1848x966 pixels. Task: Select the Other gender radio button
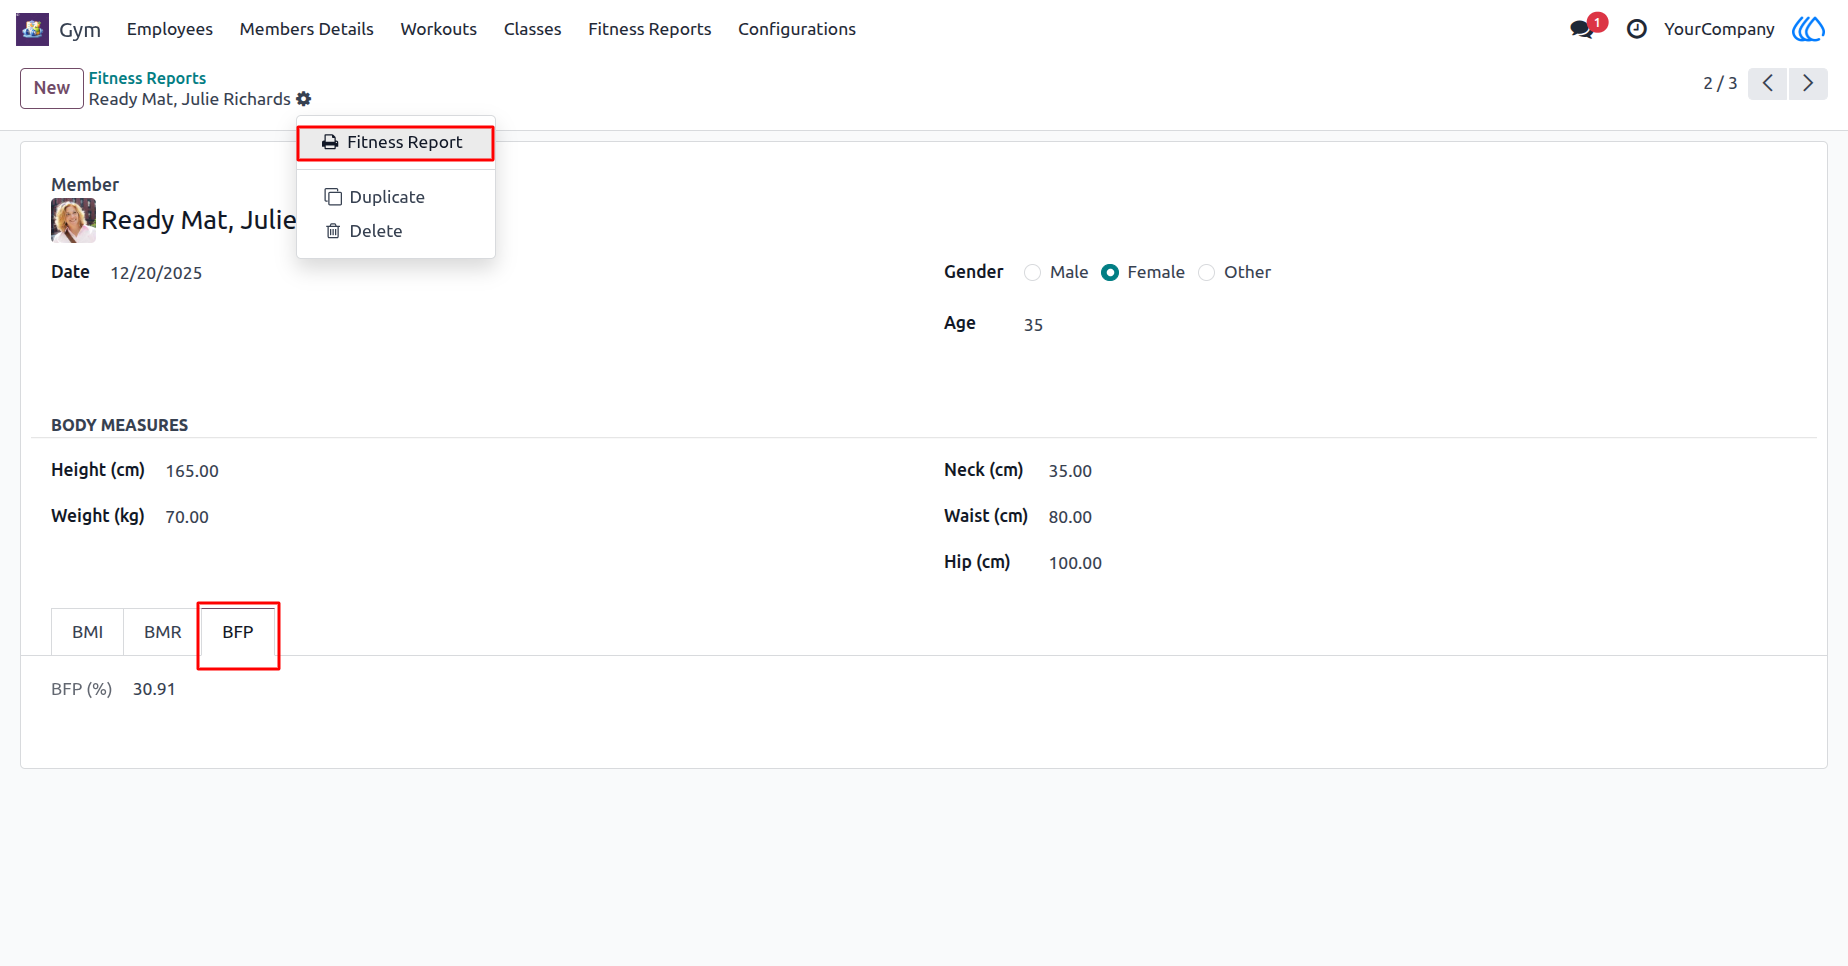point(1207,273)
